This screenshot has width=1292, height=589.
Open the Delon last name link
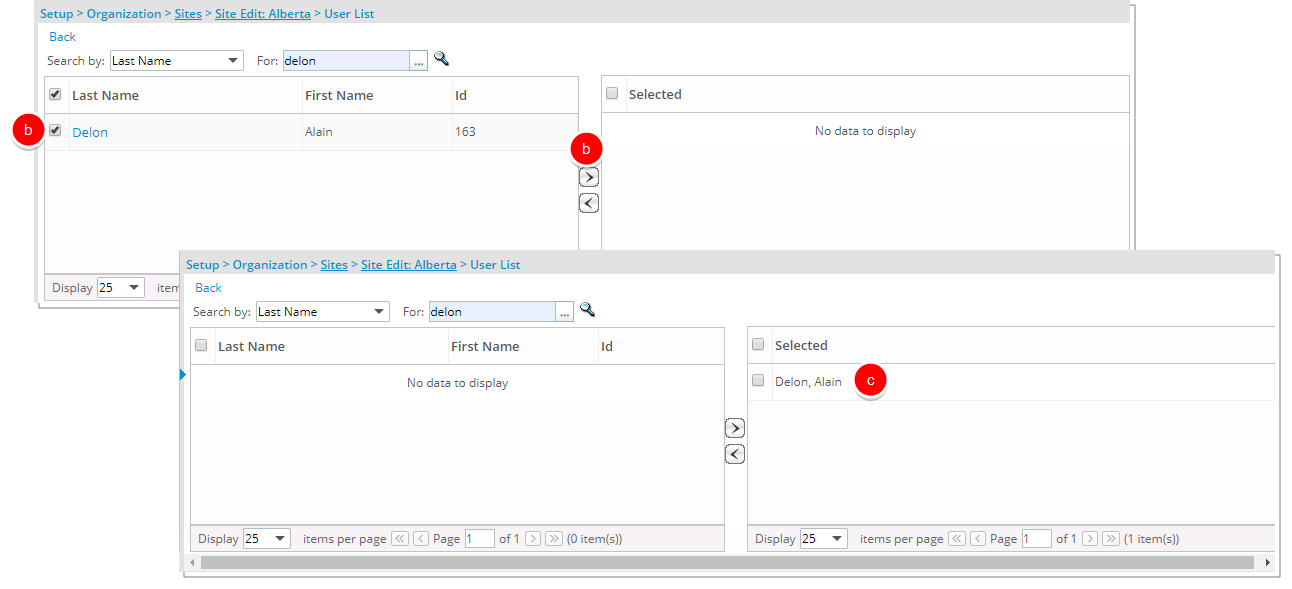pyautogui.click(x=90, y=132)
